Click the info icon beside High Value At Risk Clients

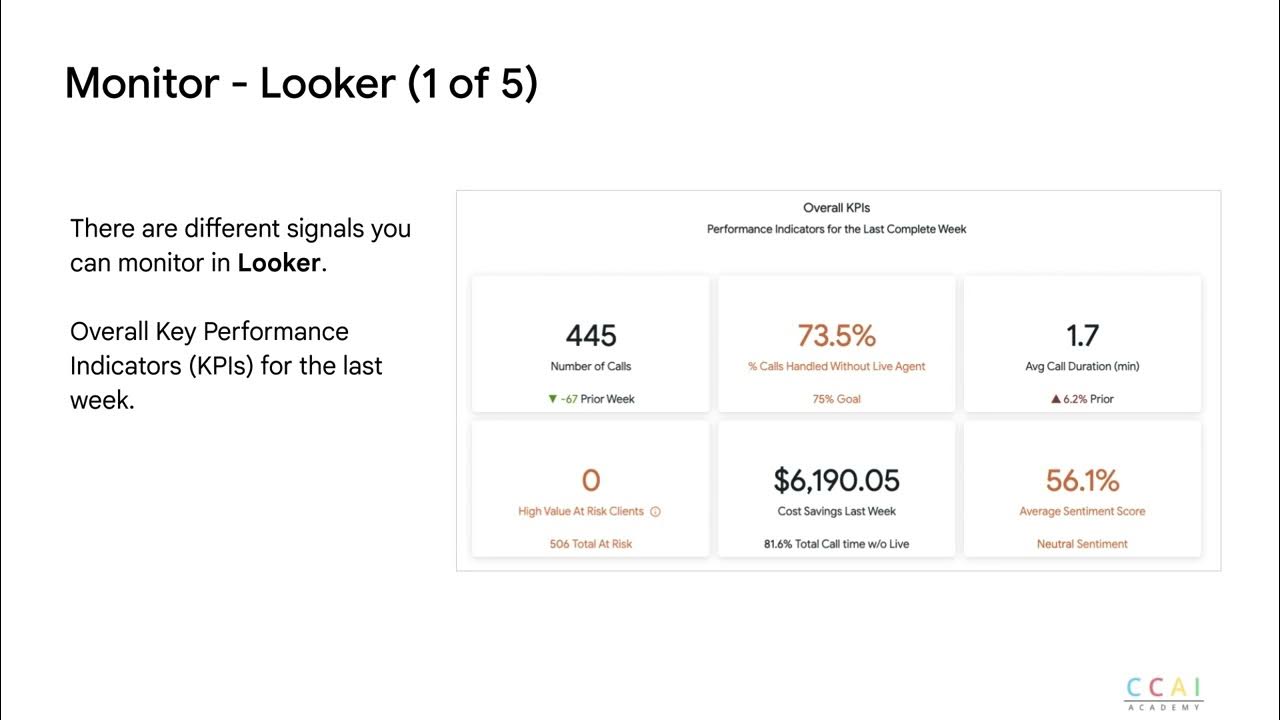pos(656,511)
